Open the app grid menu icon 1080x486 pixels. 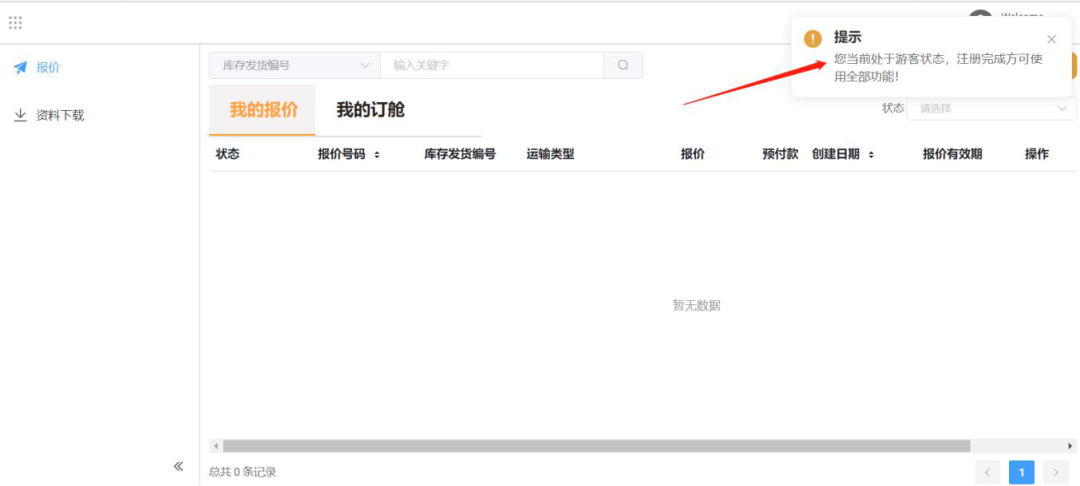point(15,23)
